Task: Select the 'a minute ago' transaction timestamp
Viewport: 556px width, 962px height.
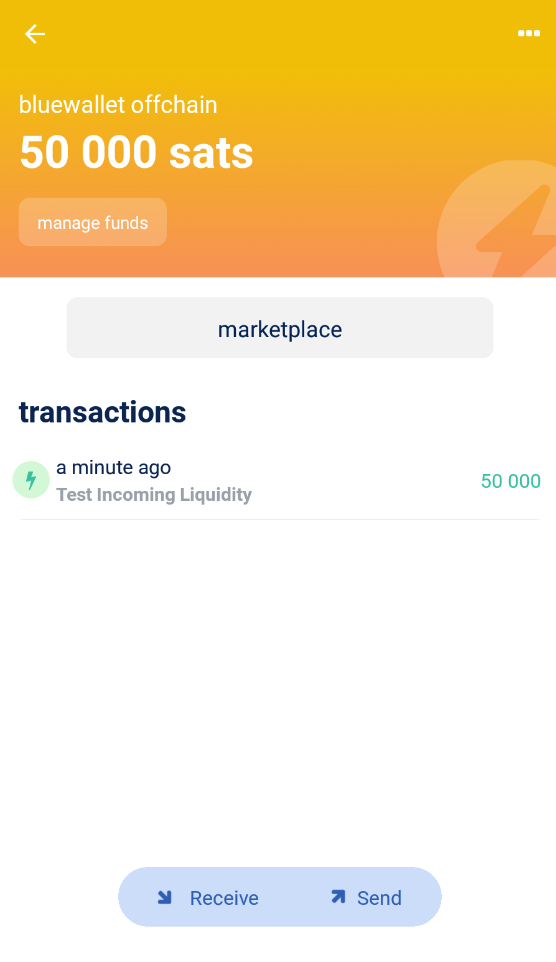Action: tap(114, 468)
